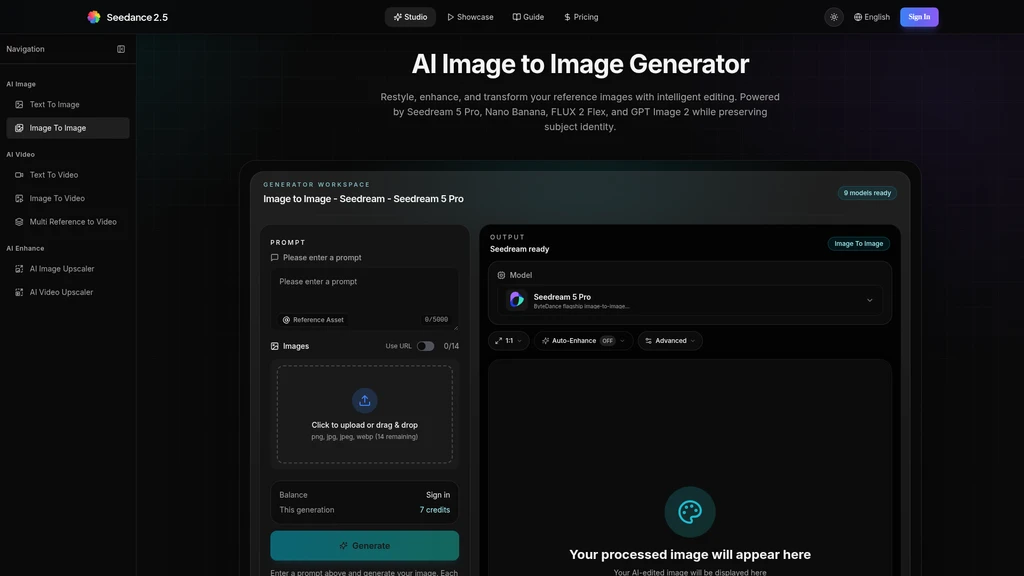Click the 0/5000 character counter

pos(436,320)
